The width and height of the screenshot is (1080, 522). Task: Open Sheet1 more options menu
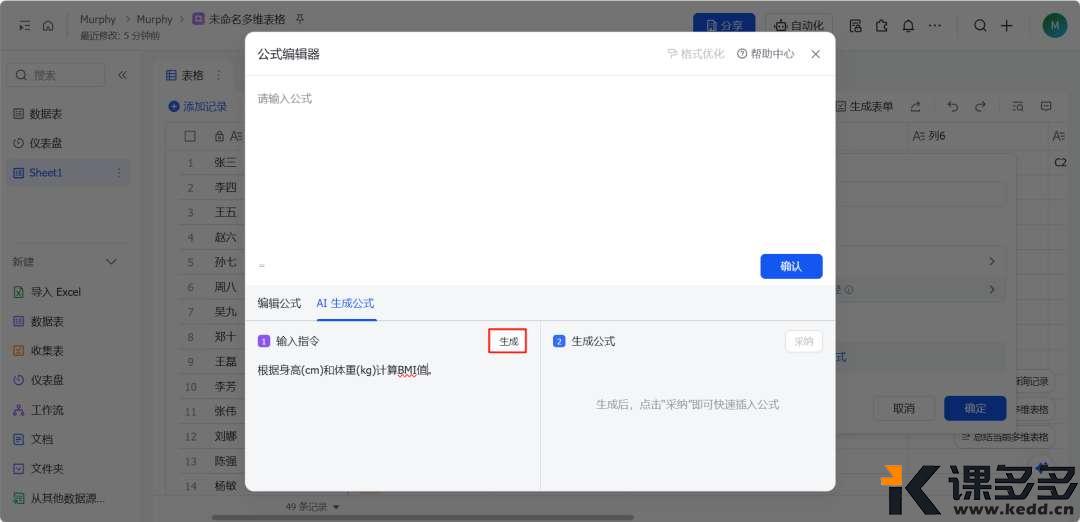(x=119, y=173)
